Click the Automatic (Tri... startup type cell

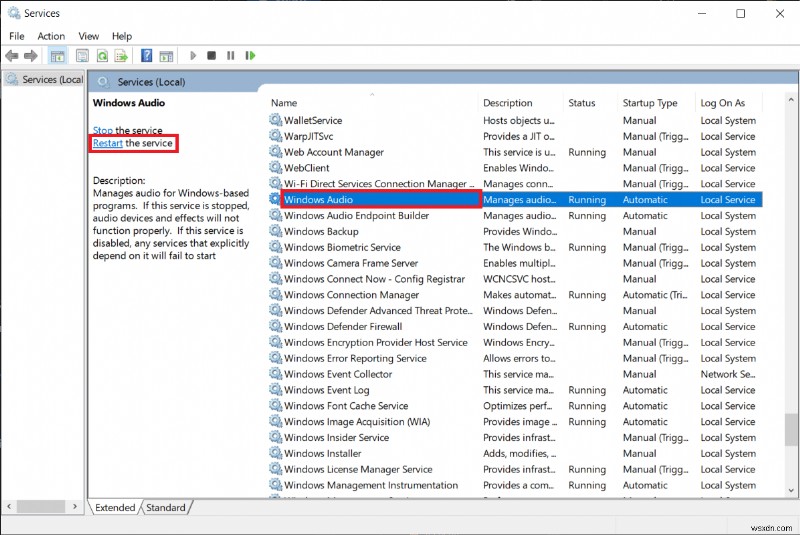tap(655, 294)
